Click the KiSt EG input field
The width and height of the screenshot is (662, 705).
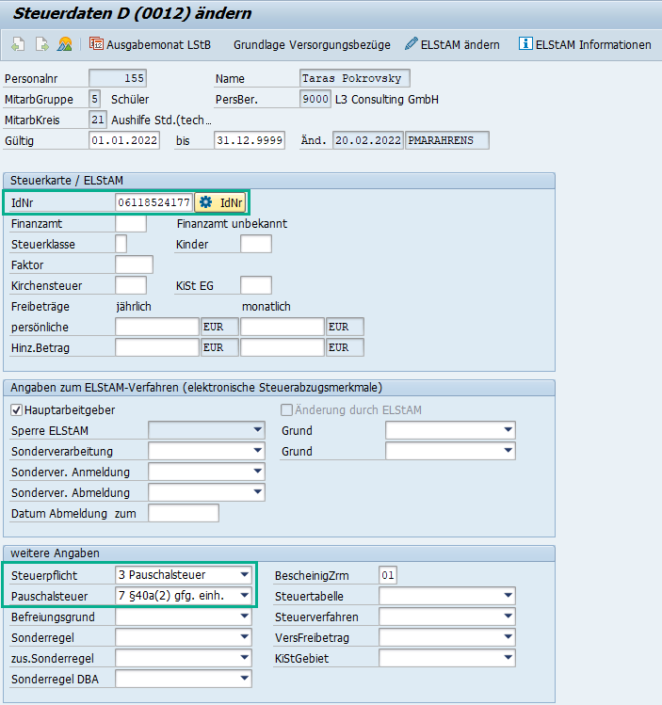click(x=256, y=286)
